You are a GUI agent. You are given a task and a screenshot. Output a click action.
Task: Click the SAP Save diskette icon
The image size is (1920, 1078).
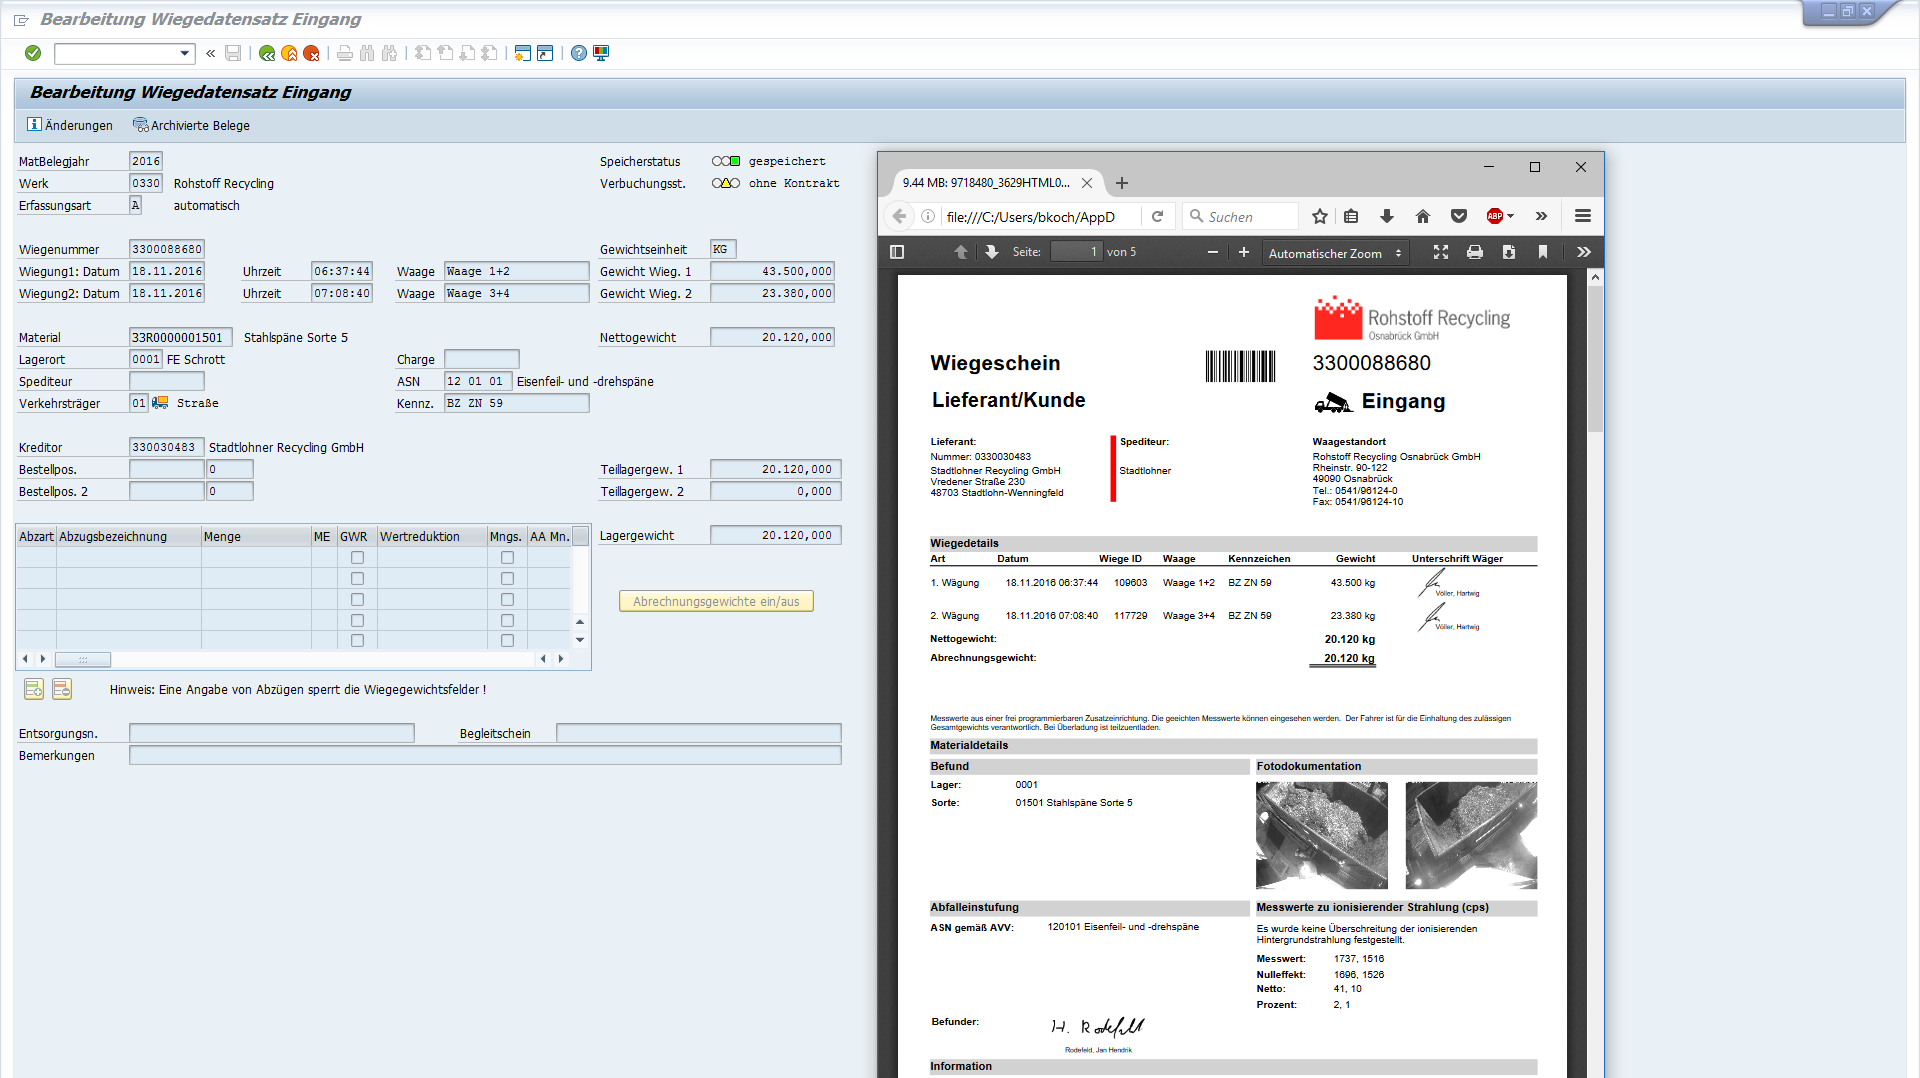coord(233,53)
